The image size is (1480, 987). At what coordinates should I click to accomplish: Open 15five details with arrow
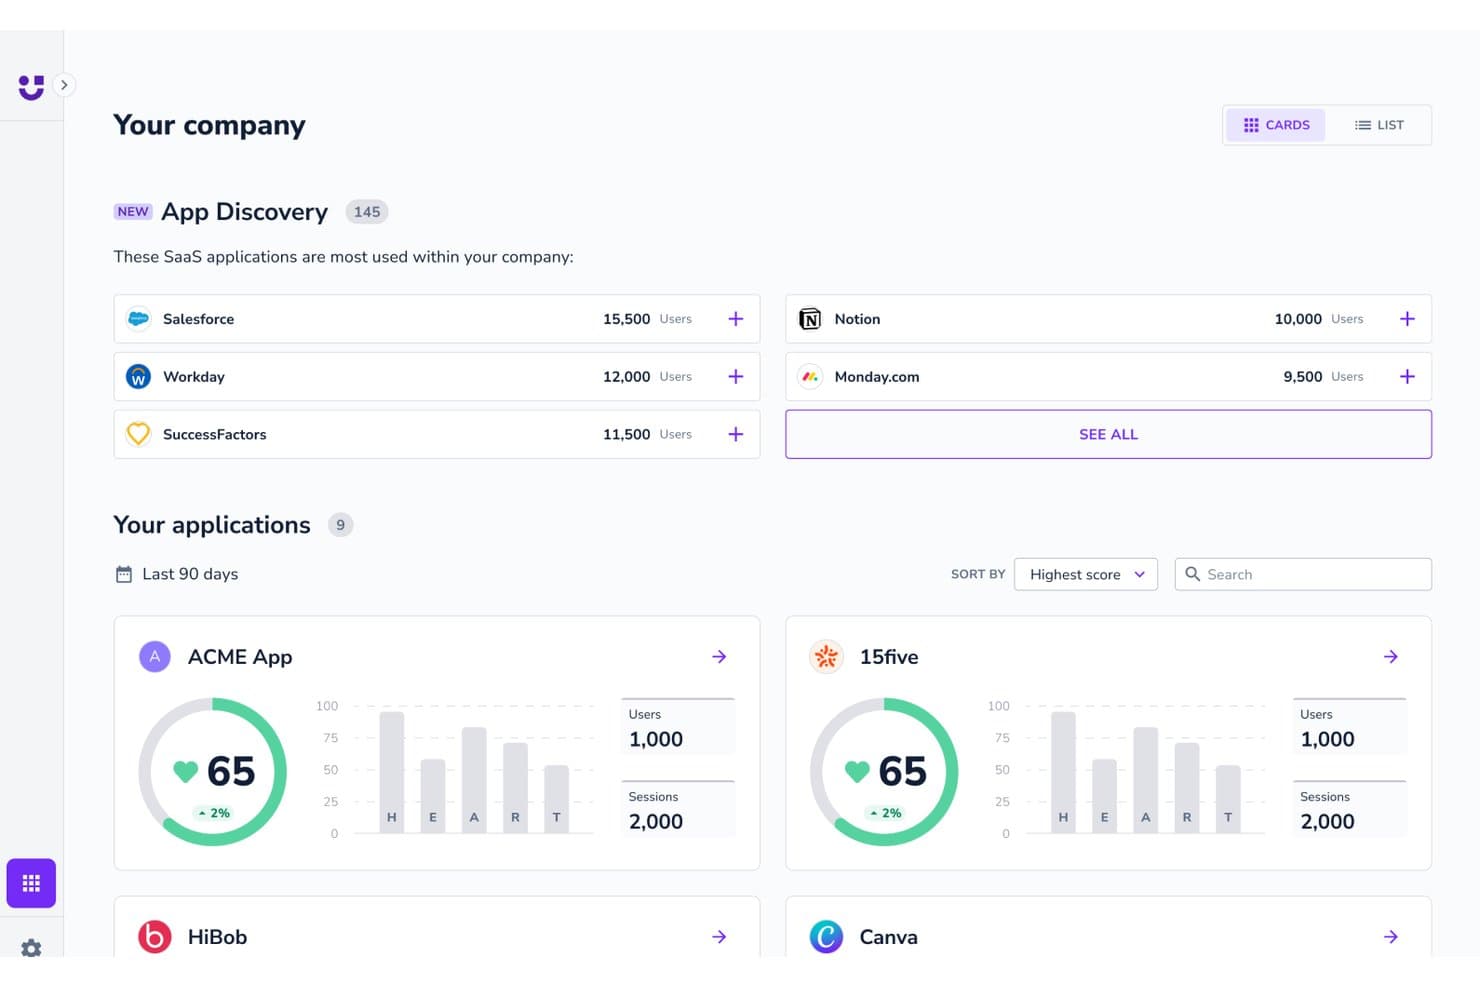1391,657
